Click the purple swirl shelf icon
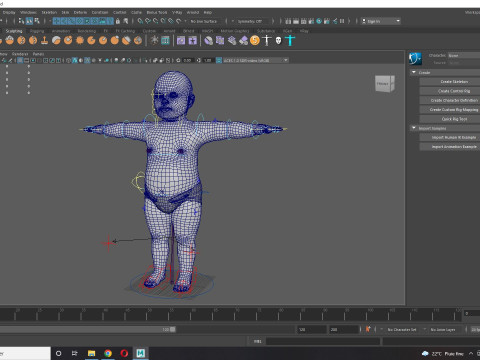This screenshot has height=360, width=480. [x=181, y=41]
